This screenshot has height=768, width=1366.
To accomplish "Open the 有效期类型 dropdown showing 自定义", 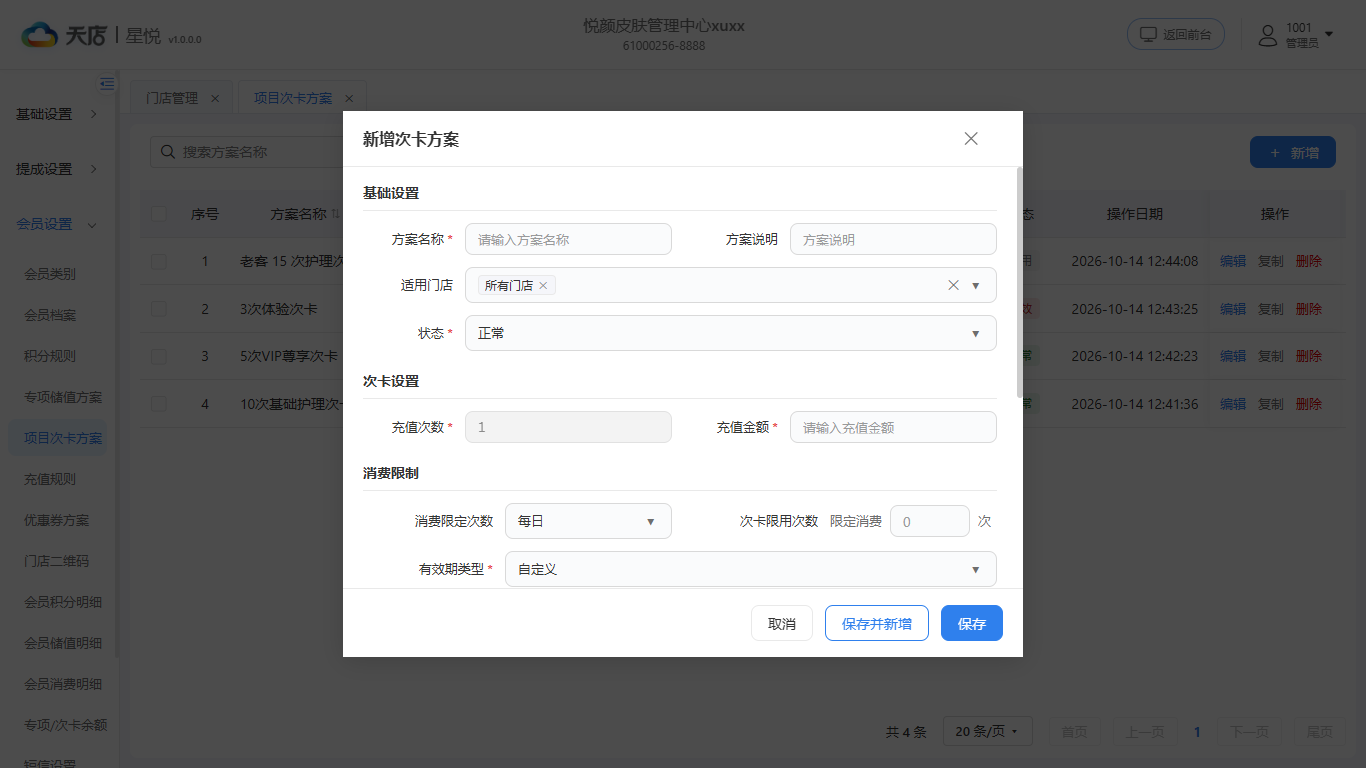I will coord(751,569).
